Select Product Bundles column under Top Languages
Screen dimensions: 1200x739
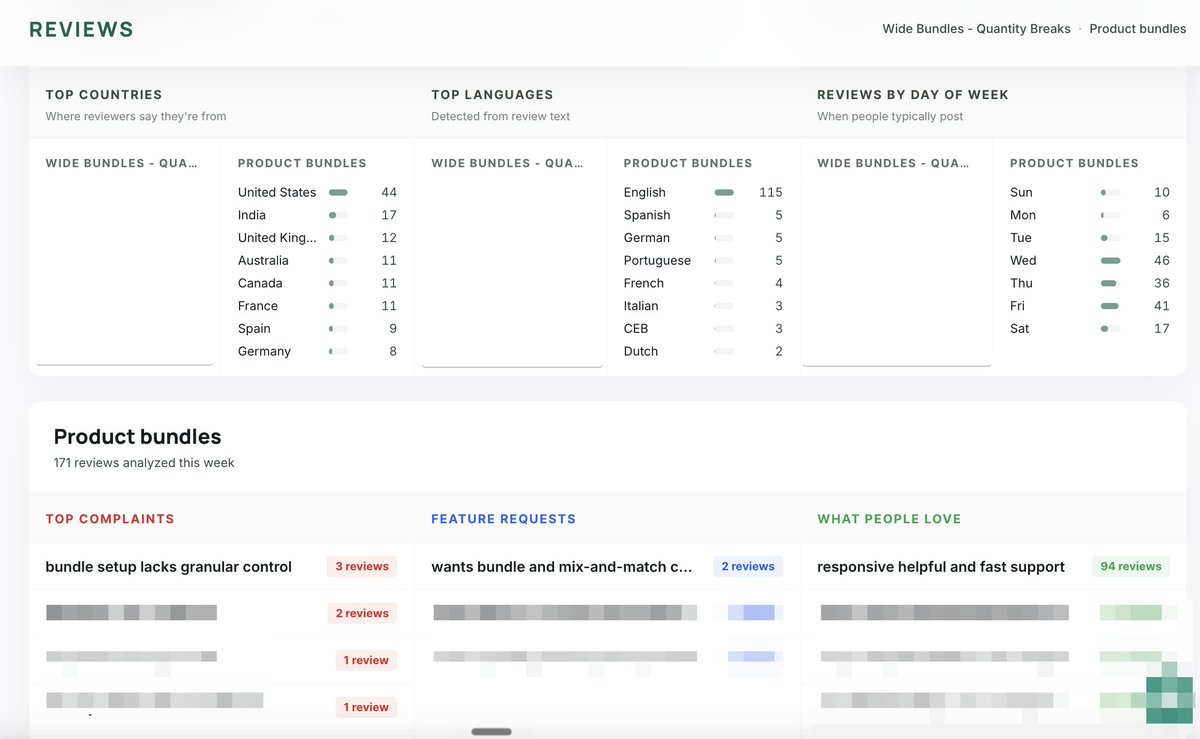[688, 163]
